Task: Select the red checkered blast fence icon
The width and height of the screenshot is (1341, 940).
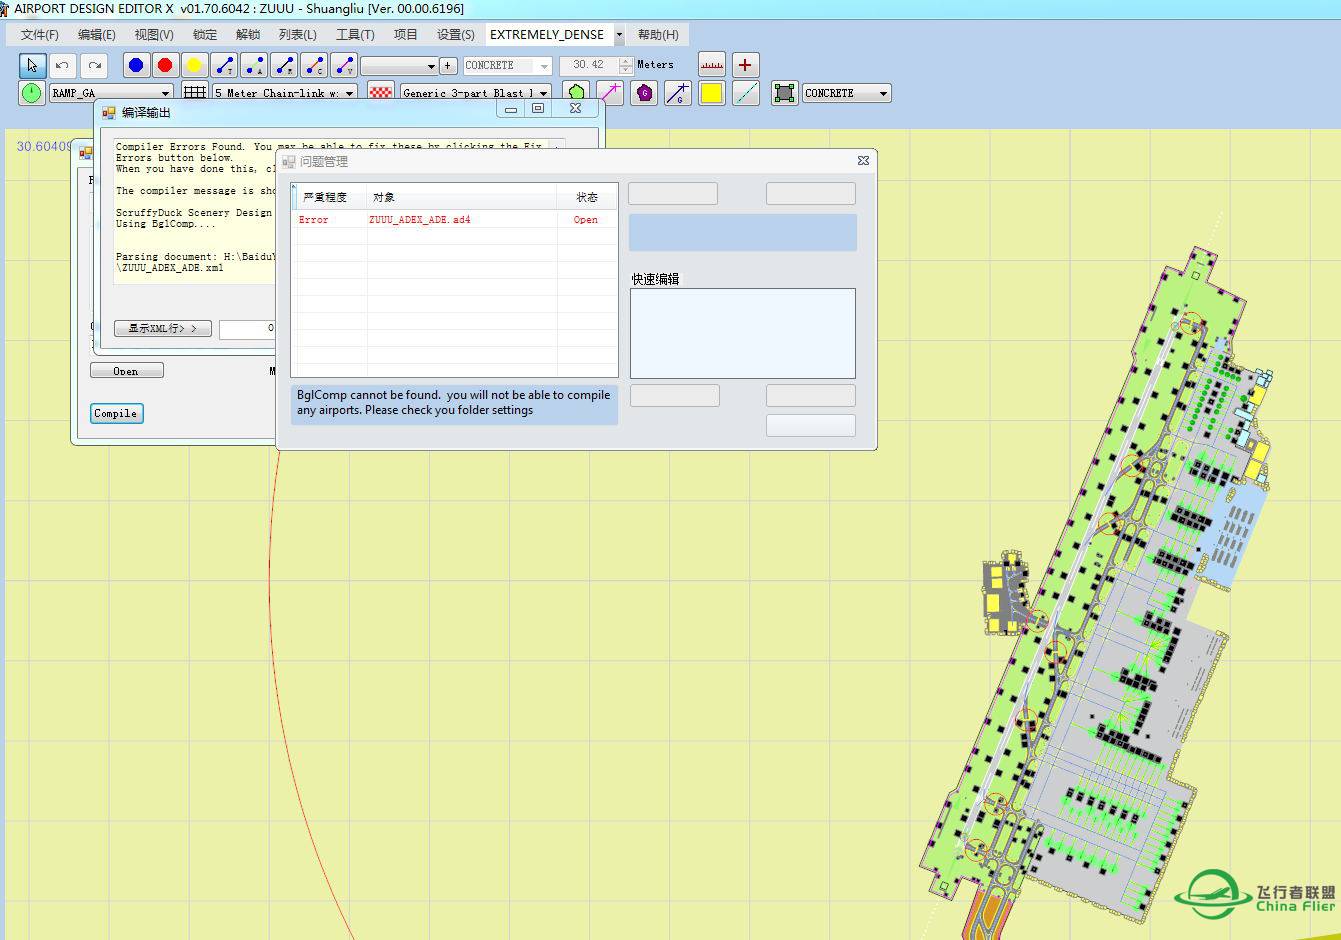Action: click(x=380, y=93)
